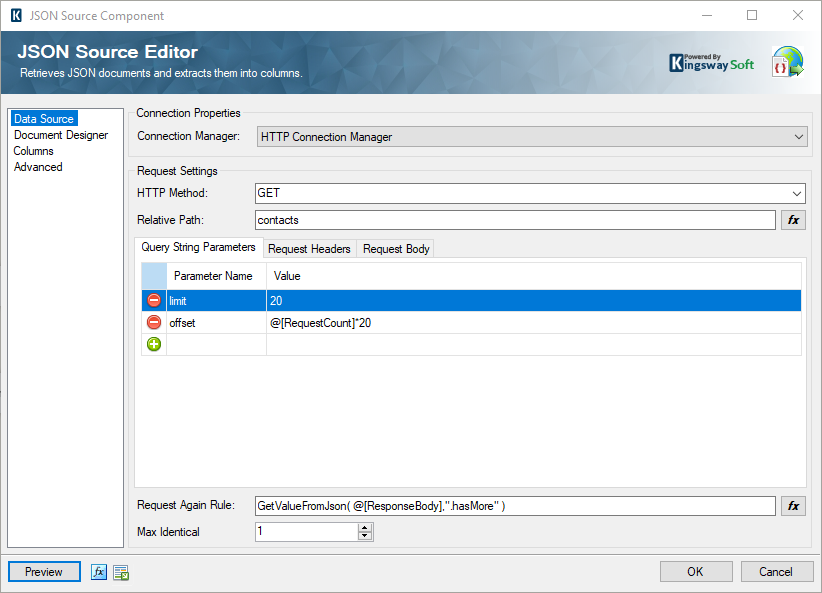822x593 pixels.
Task: Open the expression editor for Relative Path
Action: (793, 219)
